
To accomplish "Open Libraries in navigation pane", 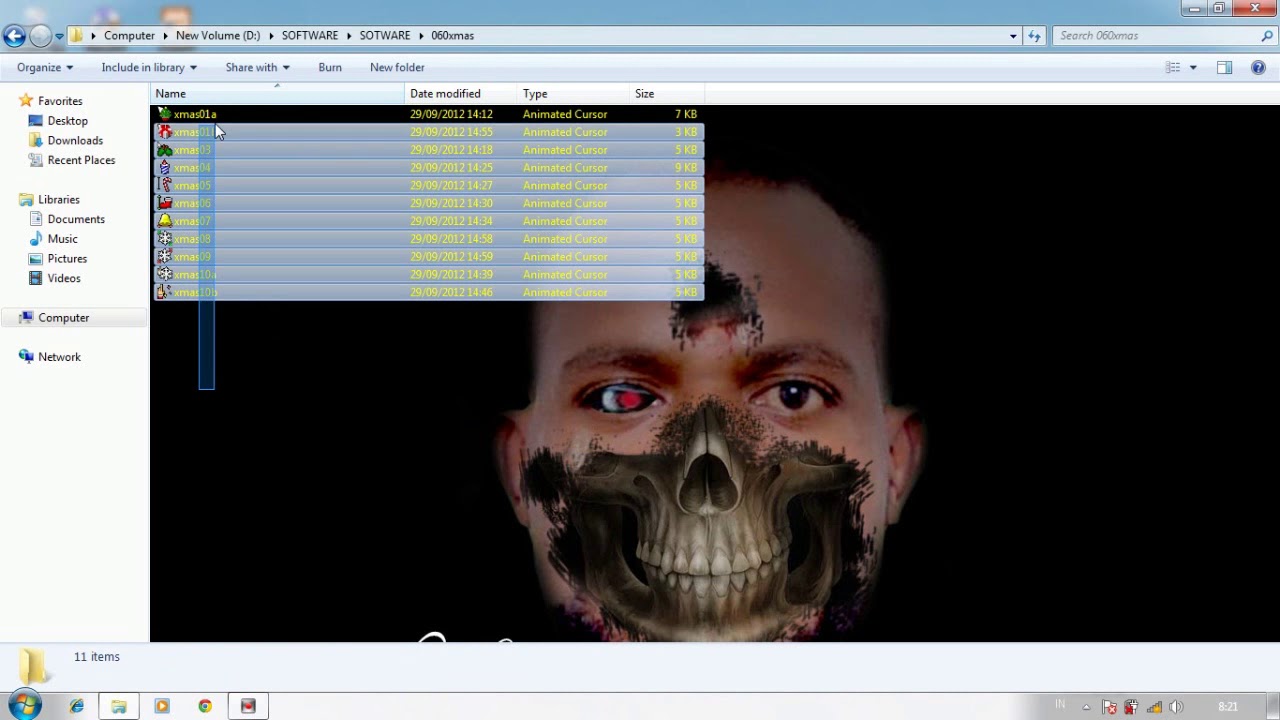I will (x=59, y=200).
